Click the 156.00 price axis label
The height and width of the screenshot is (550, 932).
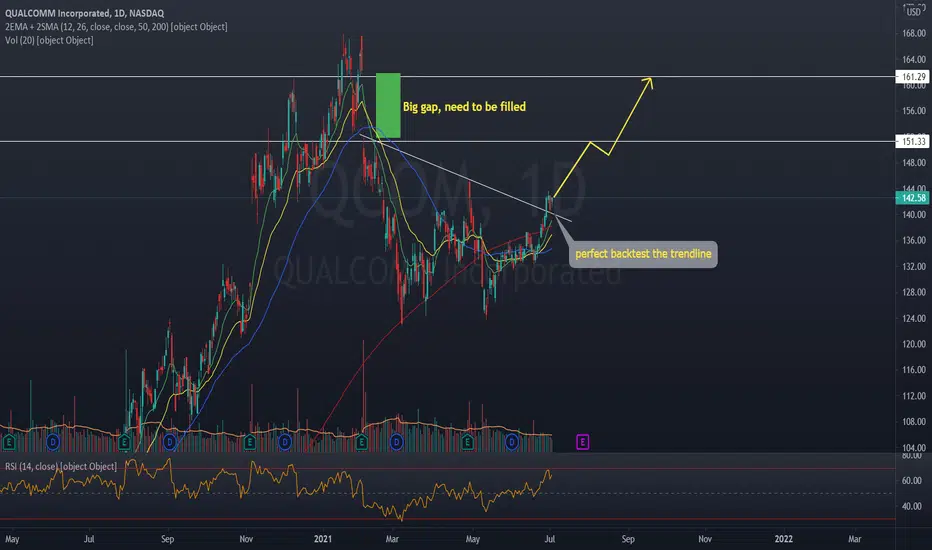pyautogui.click(x=914, y=111)
